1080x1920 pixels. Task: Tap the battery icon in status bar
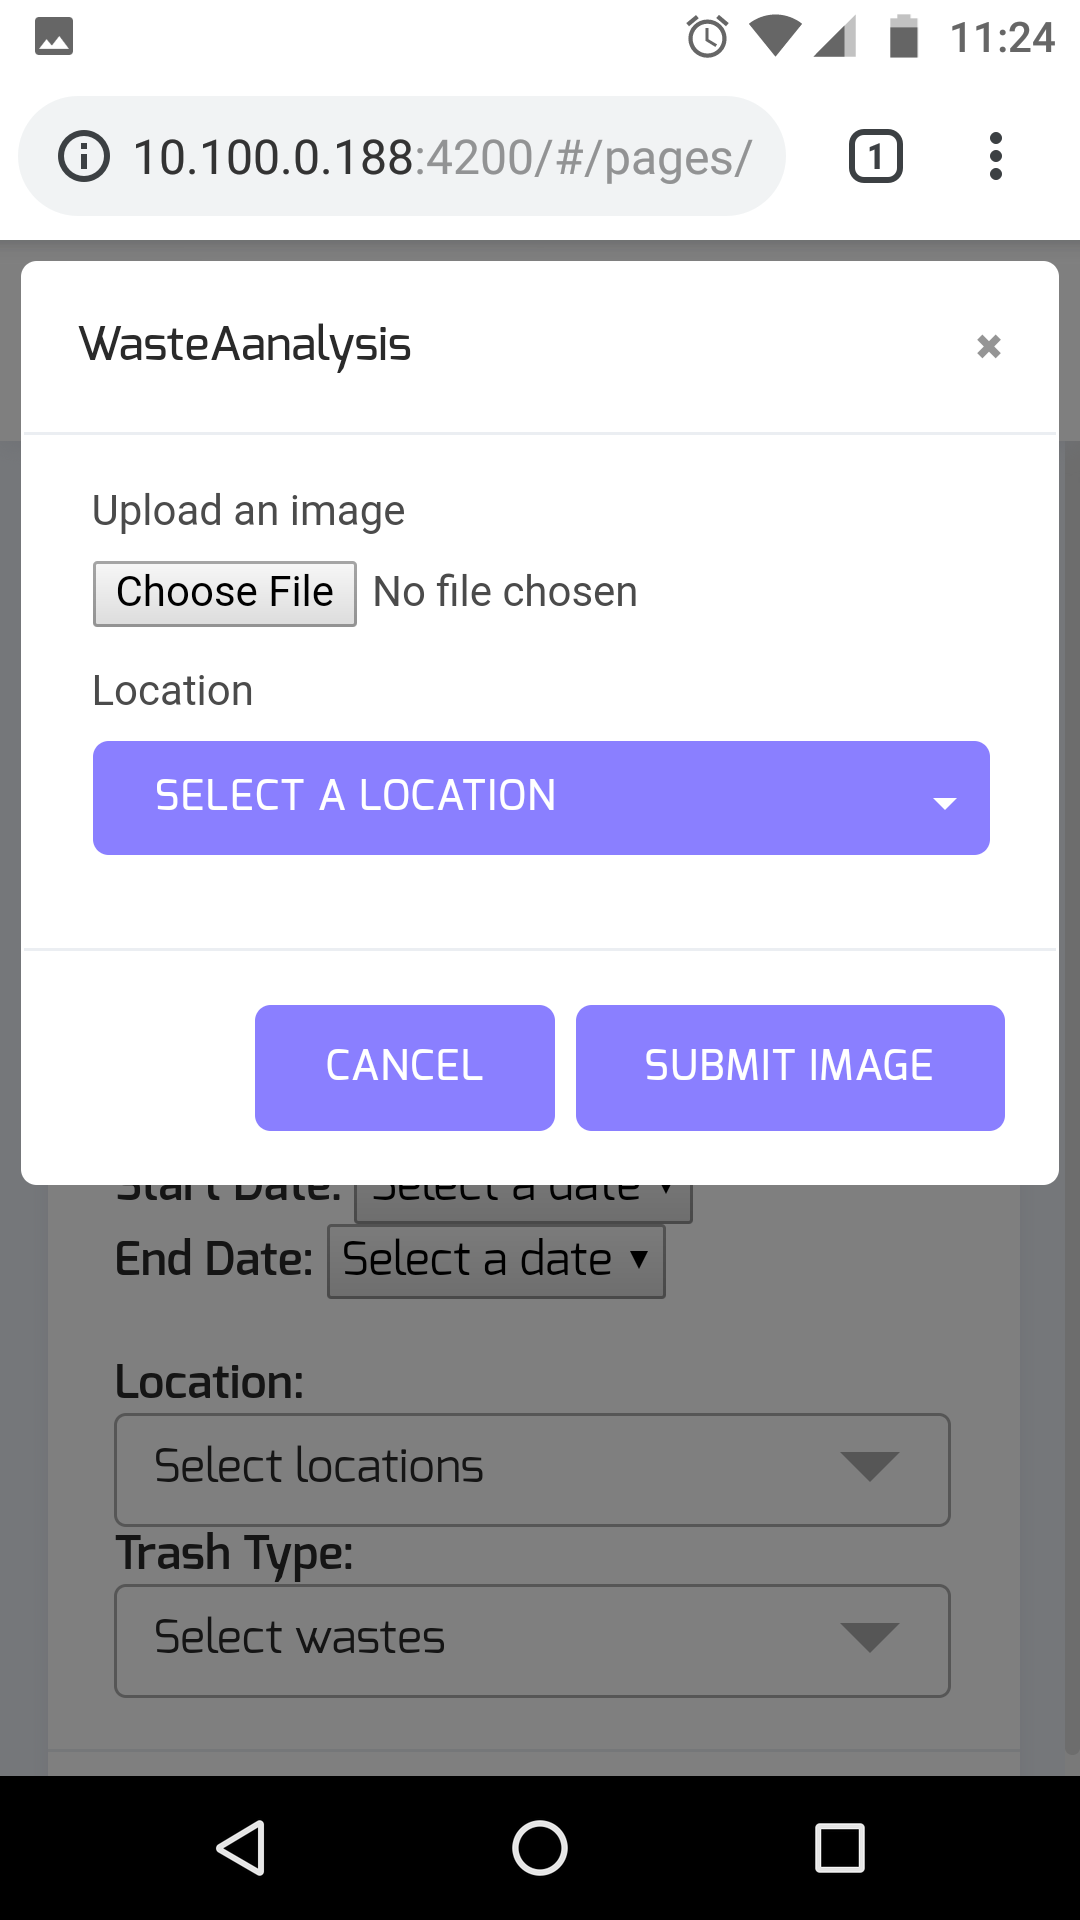pos(904,37)
